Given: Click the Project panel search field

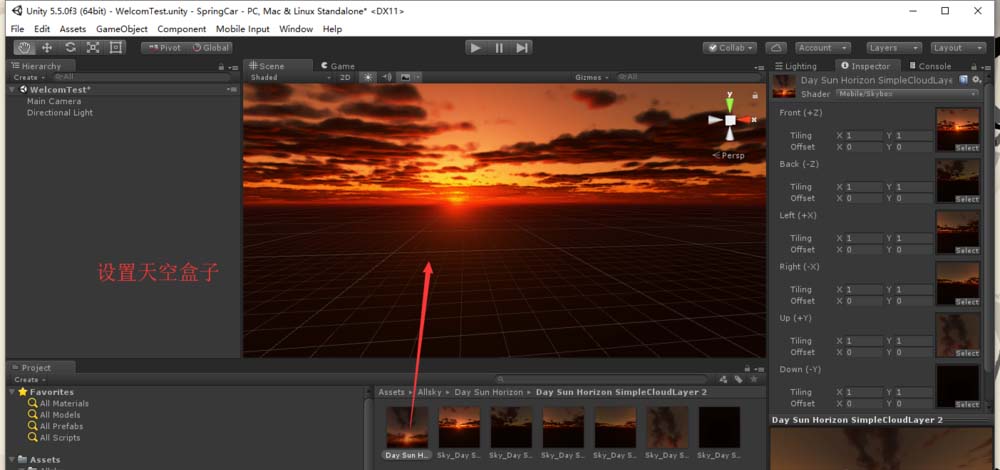Looking at the screenshot, I should pyautogui.click(x=602, y=379).
